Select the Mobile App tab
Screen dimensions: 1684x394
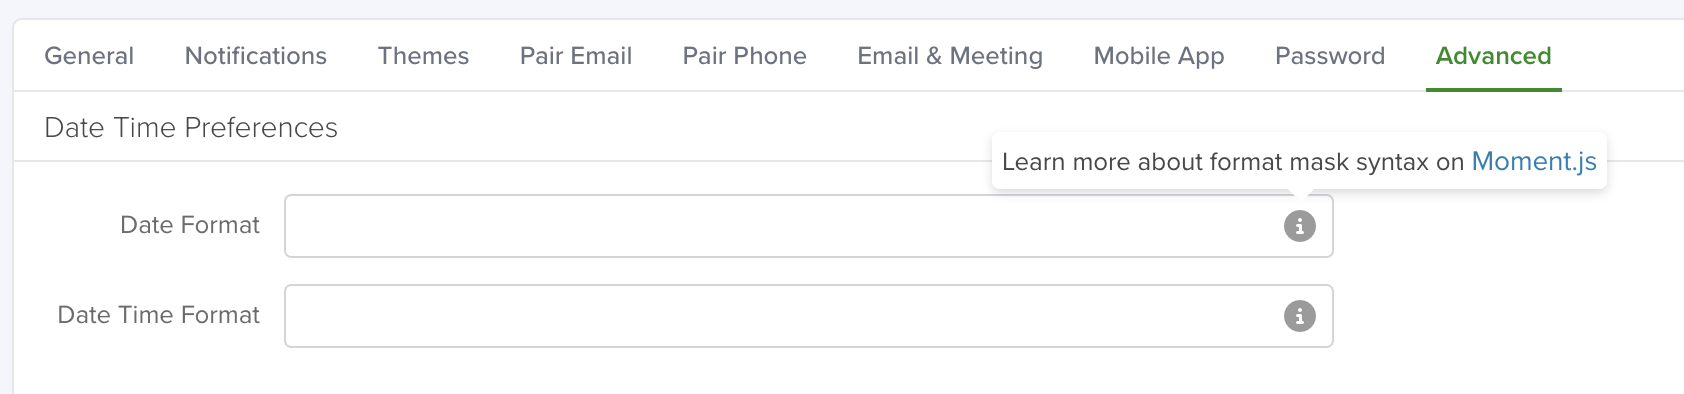[x=1159, y=56]
